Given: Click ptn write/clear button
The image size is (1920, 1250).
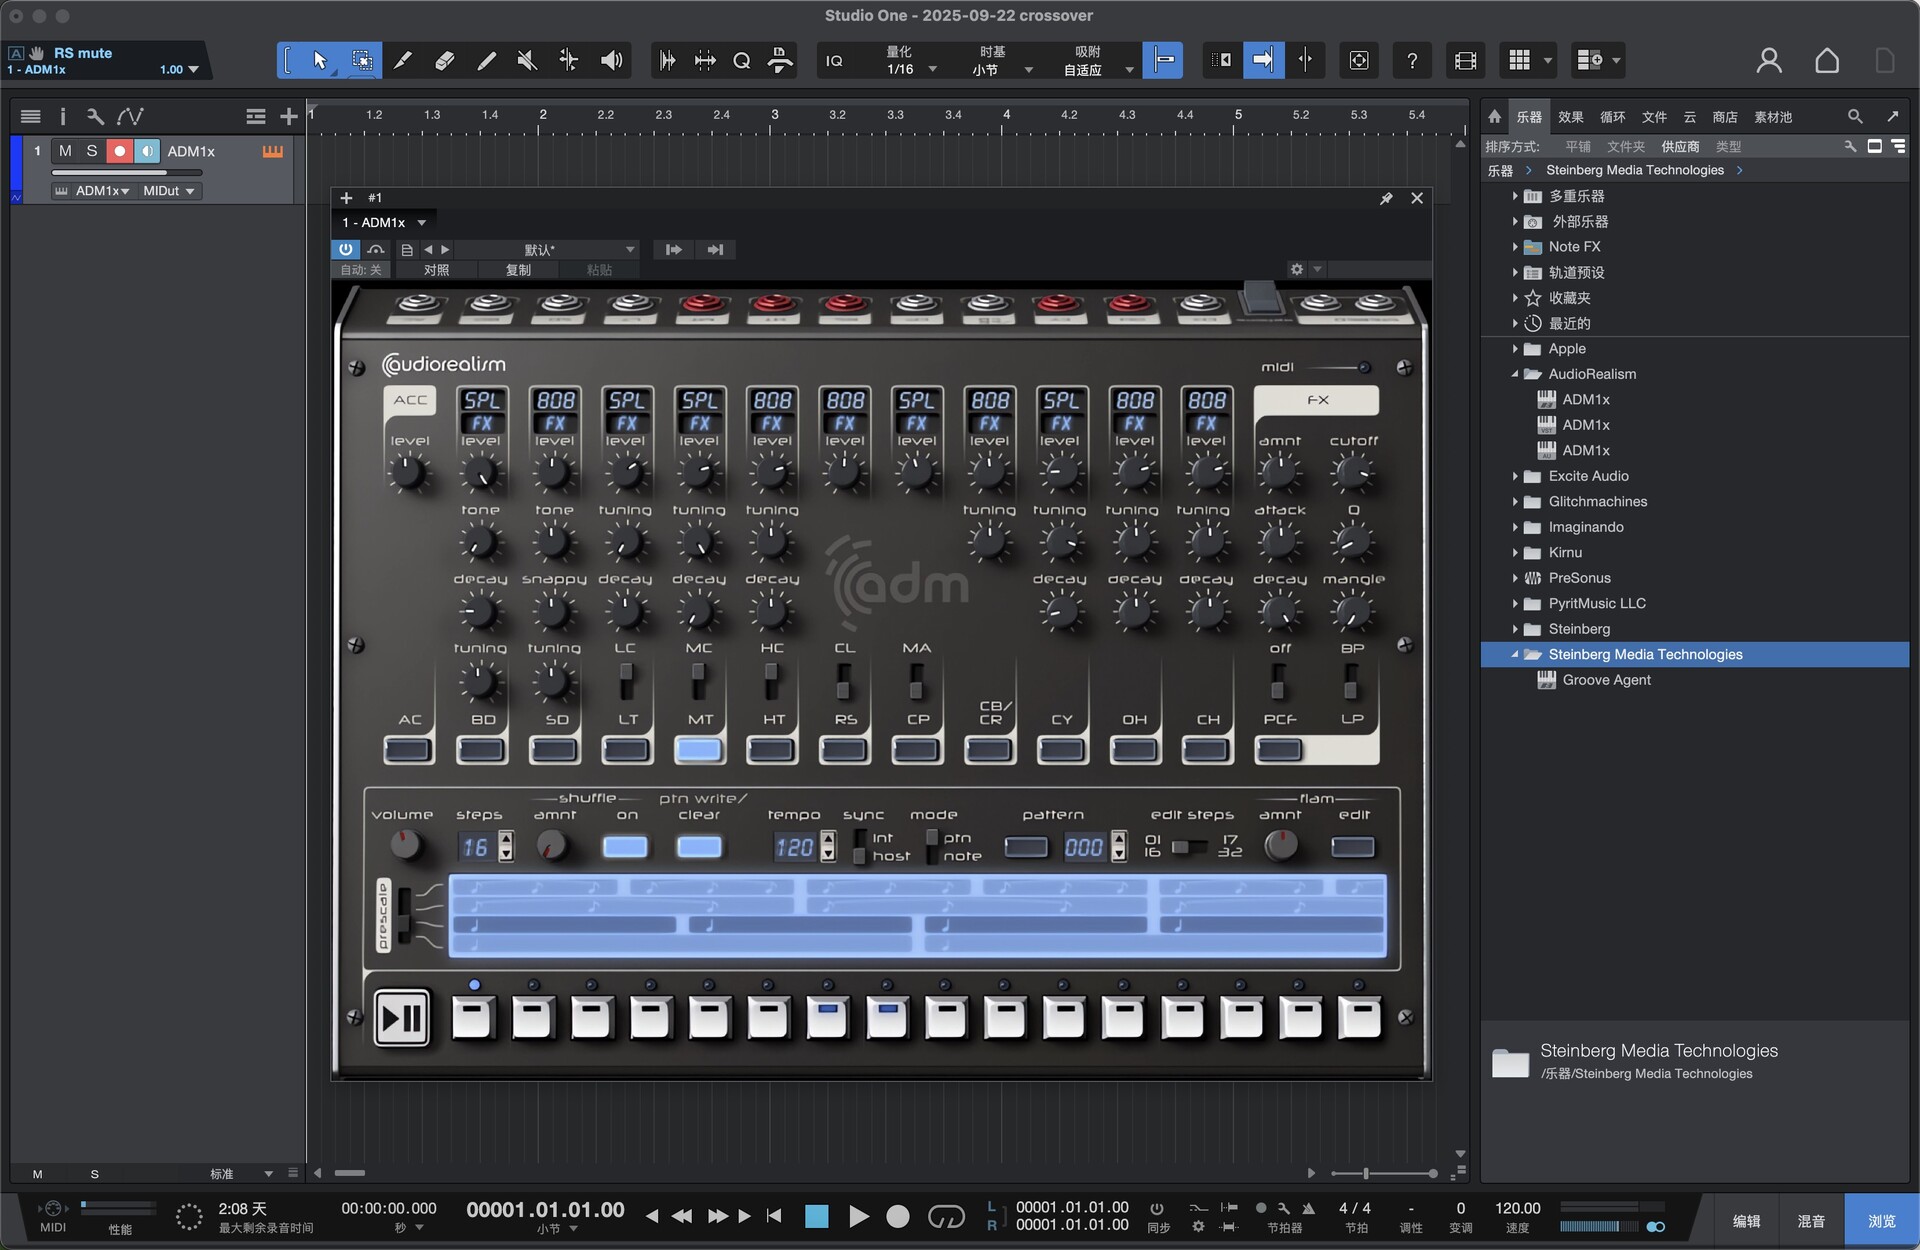Looking at the screenshot, I should 699,847.
